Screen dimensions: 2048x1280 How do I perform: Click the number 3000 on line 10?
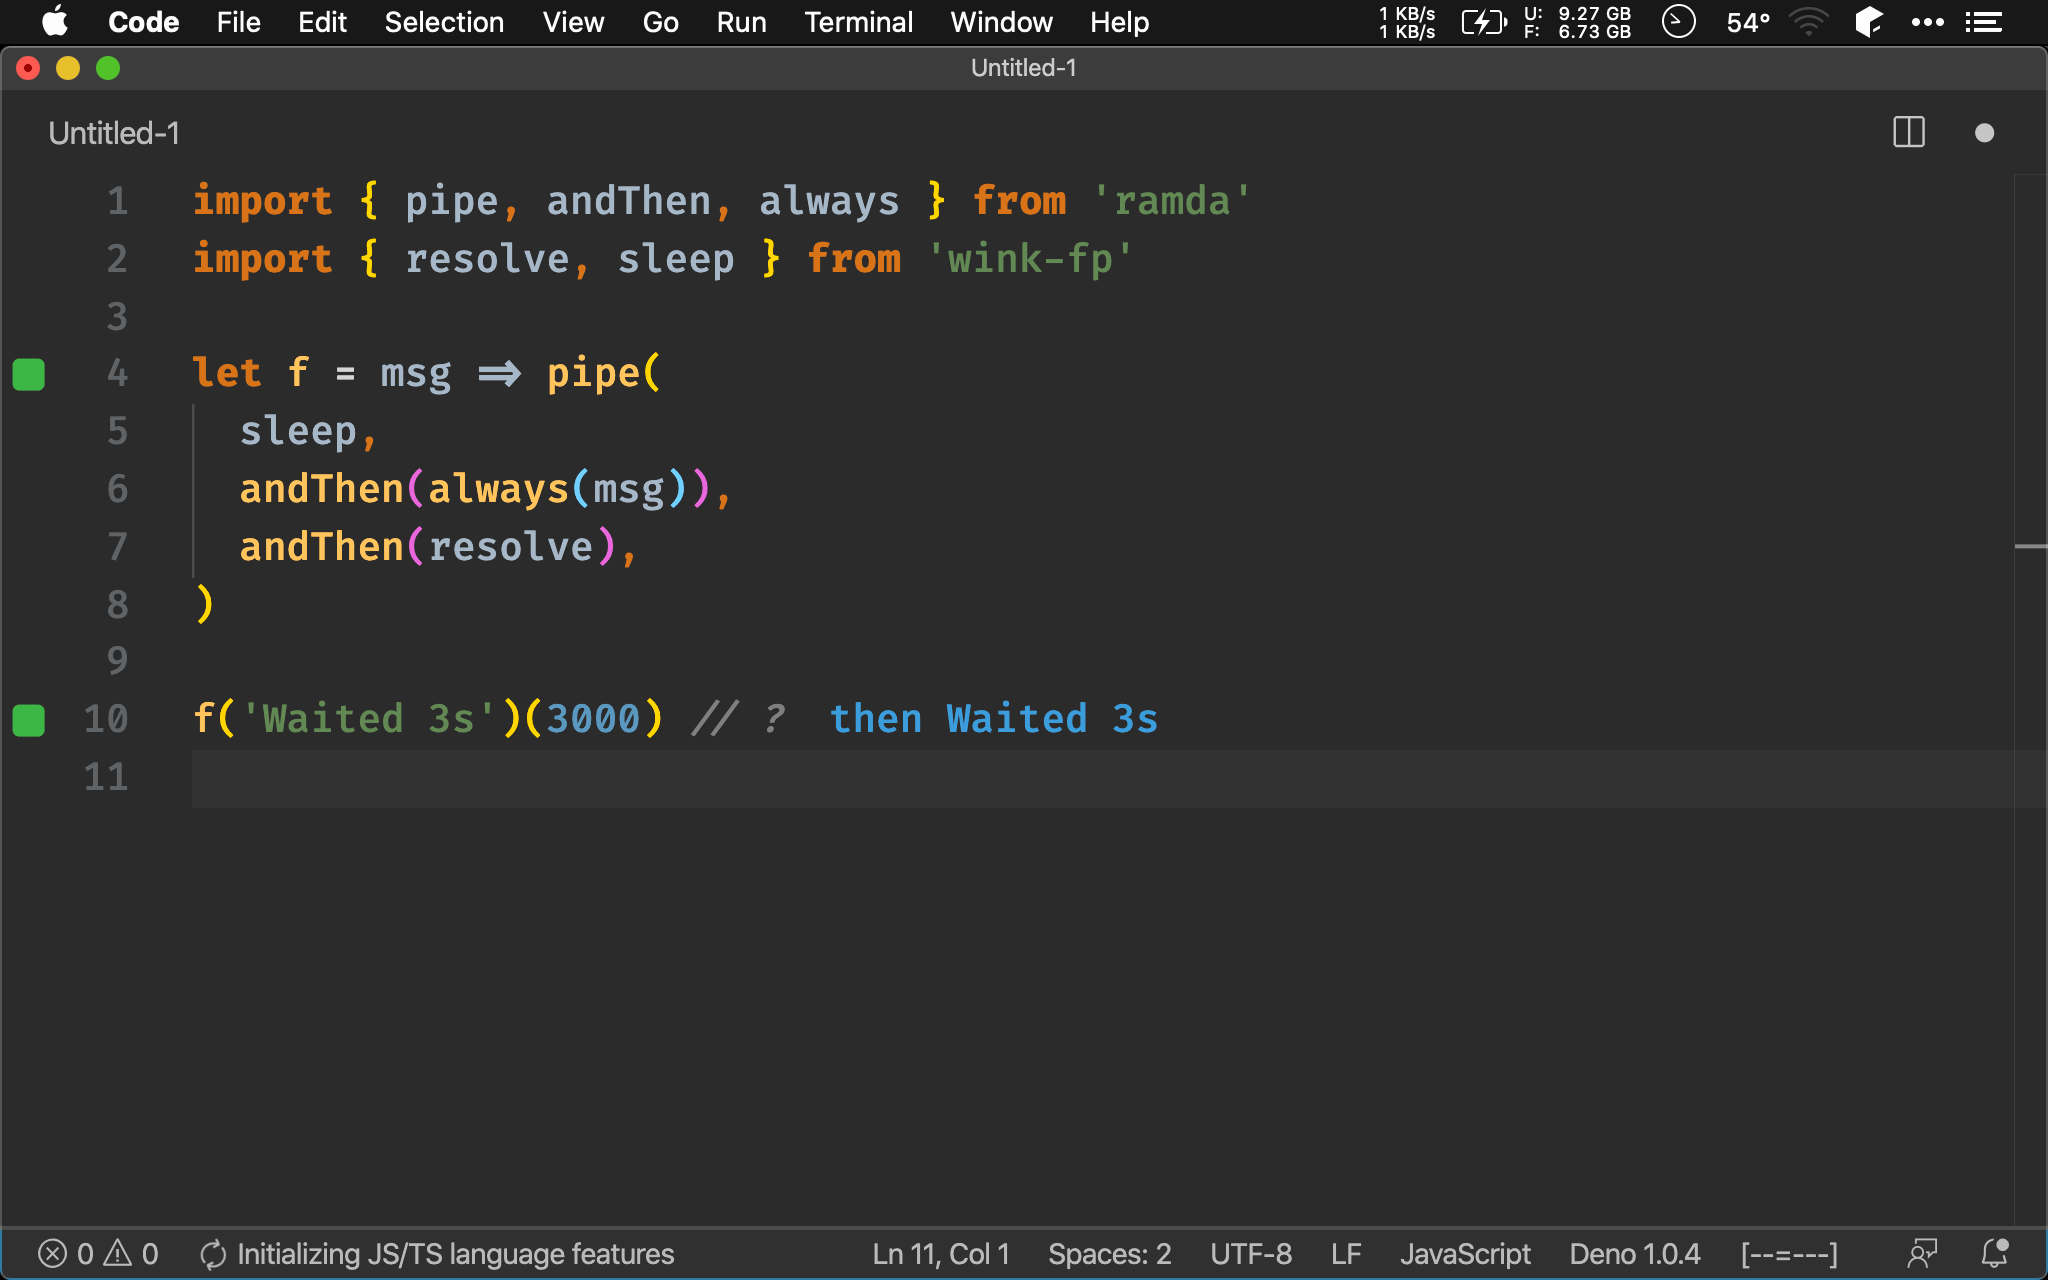(x=593, y=719)
